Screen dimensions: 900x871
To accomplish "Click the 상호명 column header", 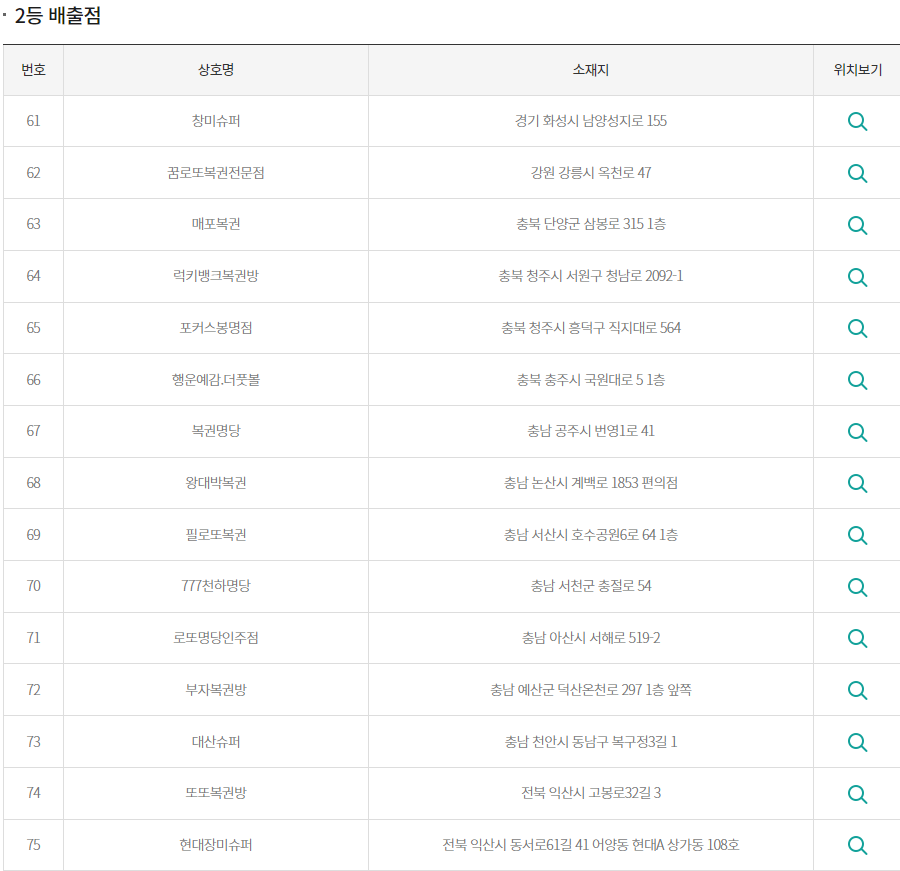I will [216, 70].
